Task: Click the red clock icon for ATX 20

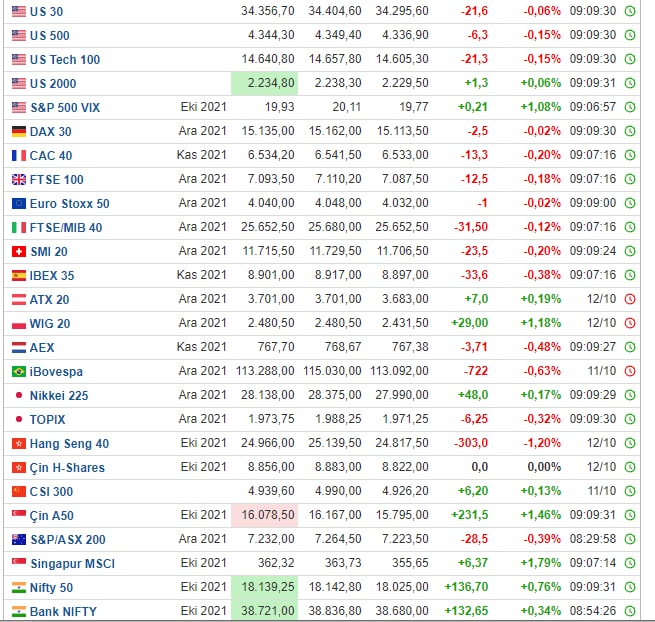Action: (630, 299)
